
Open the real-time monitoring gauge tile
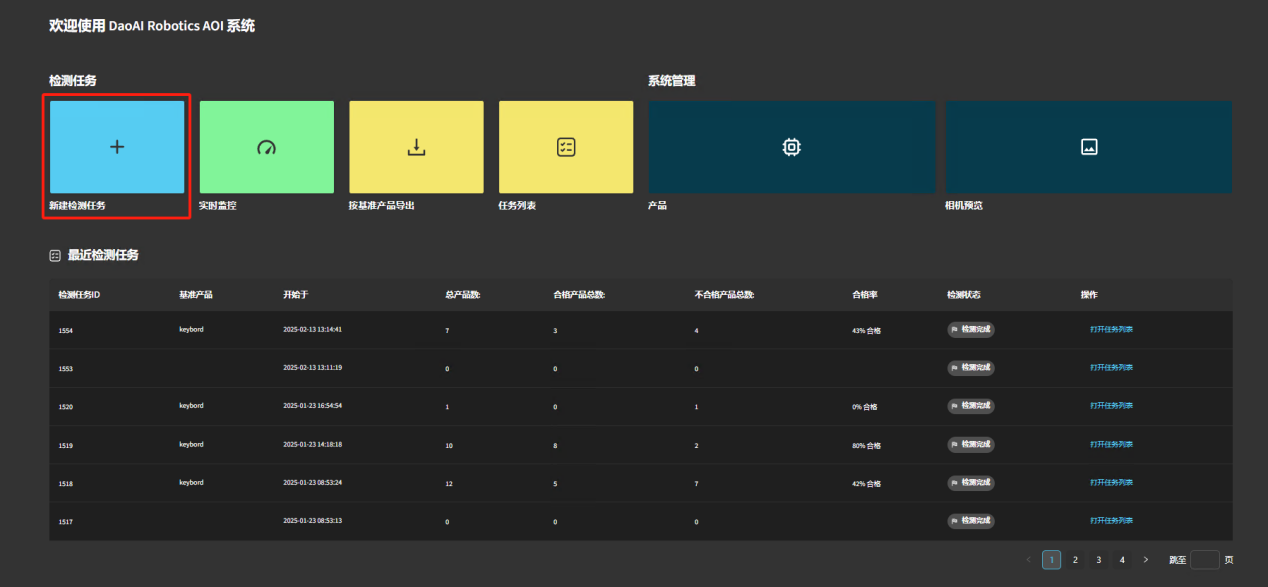(x=266, y=147)
